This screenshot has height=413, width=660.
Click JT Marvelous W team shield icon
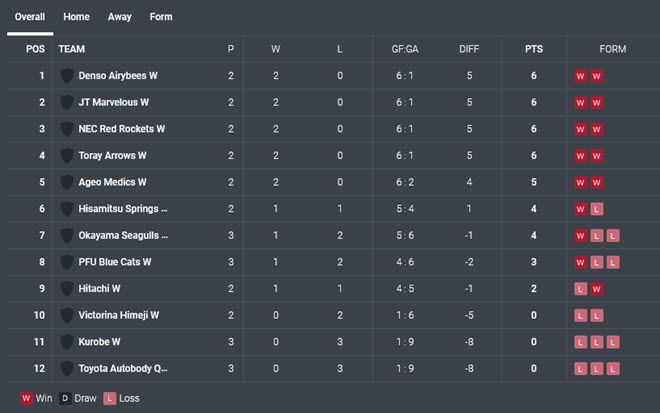pyautogui.click(x=67, y=103)
